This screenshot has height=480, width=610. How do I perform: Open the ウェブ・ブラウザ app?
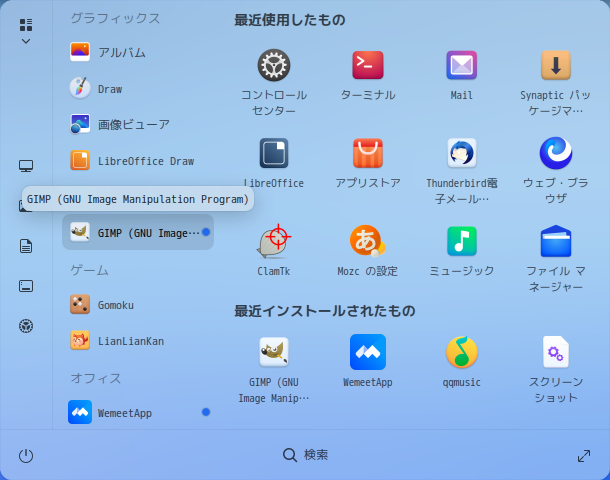556,153
